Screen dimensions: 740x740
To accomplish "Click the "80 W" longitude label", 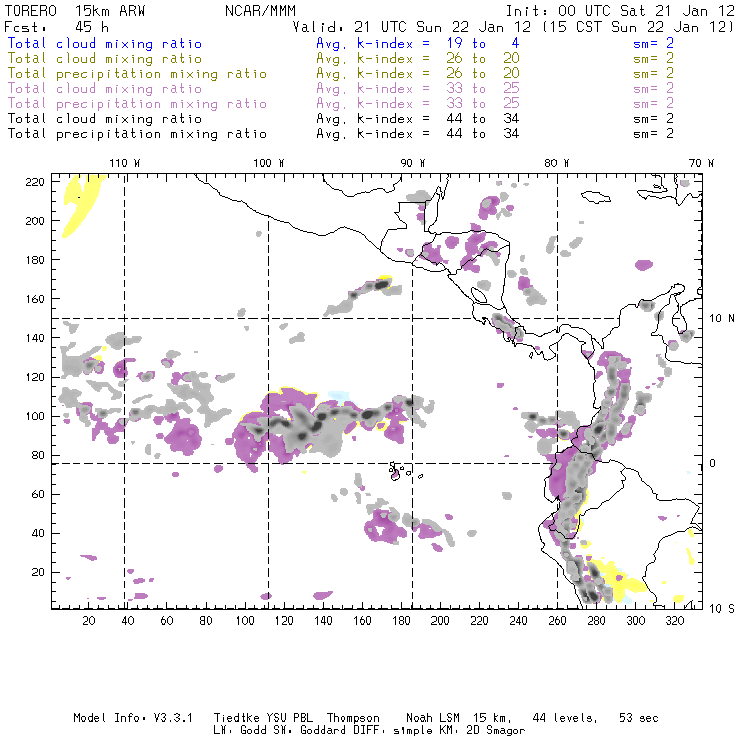I will (x=556, y=163).
